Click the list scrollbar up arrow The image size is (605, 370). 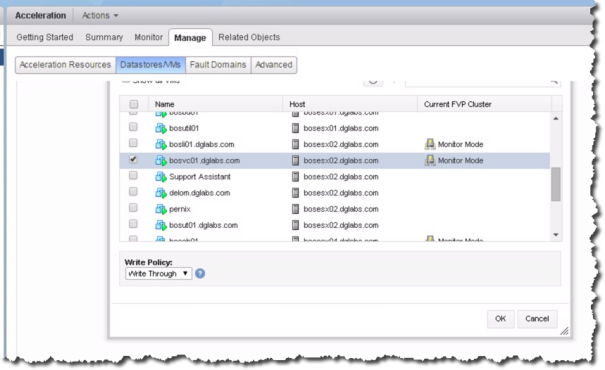click(556, 118)
